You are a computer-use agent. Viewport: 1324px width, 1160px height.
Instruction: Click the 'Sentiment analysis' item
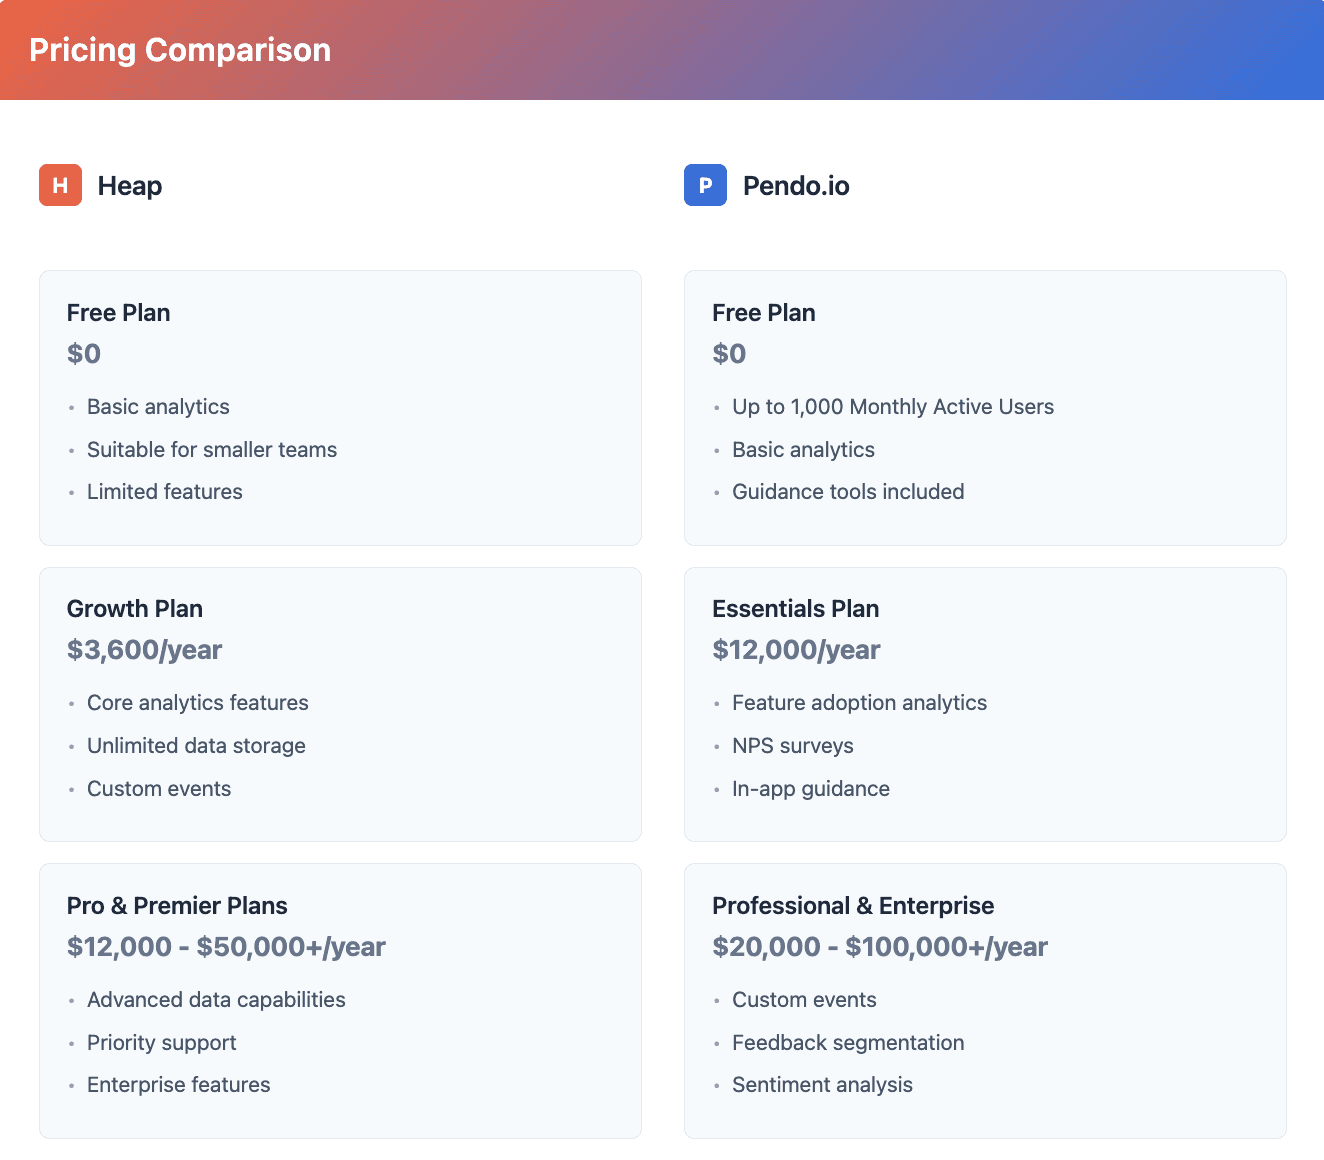click(x=822, y=1085)
